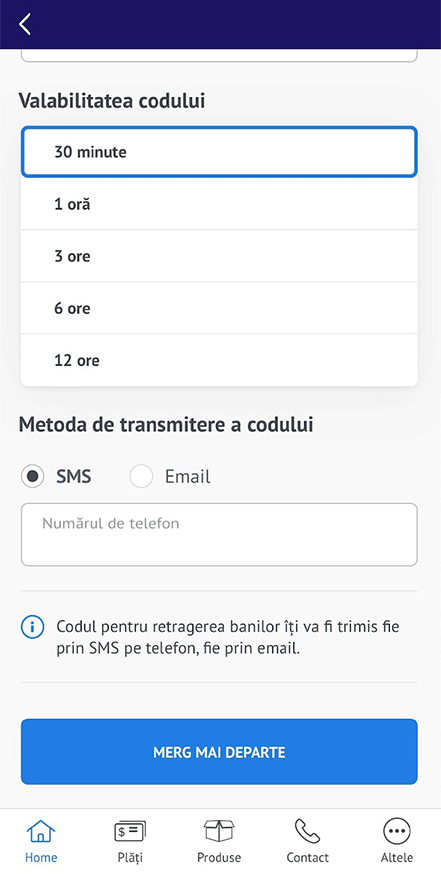
Task: Switch to the Produse tab label
Action: (x=219, y=857)
